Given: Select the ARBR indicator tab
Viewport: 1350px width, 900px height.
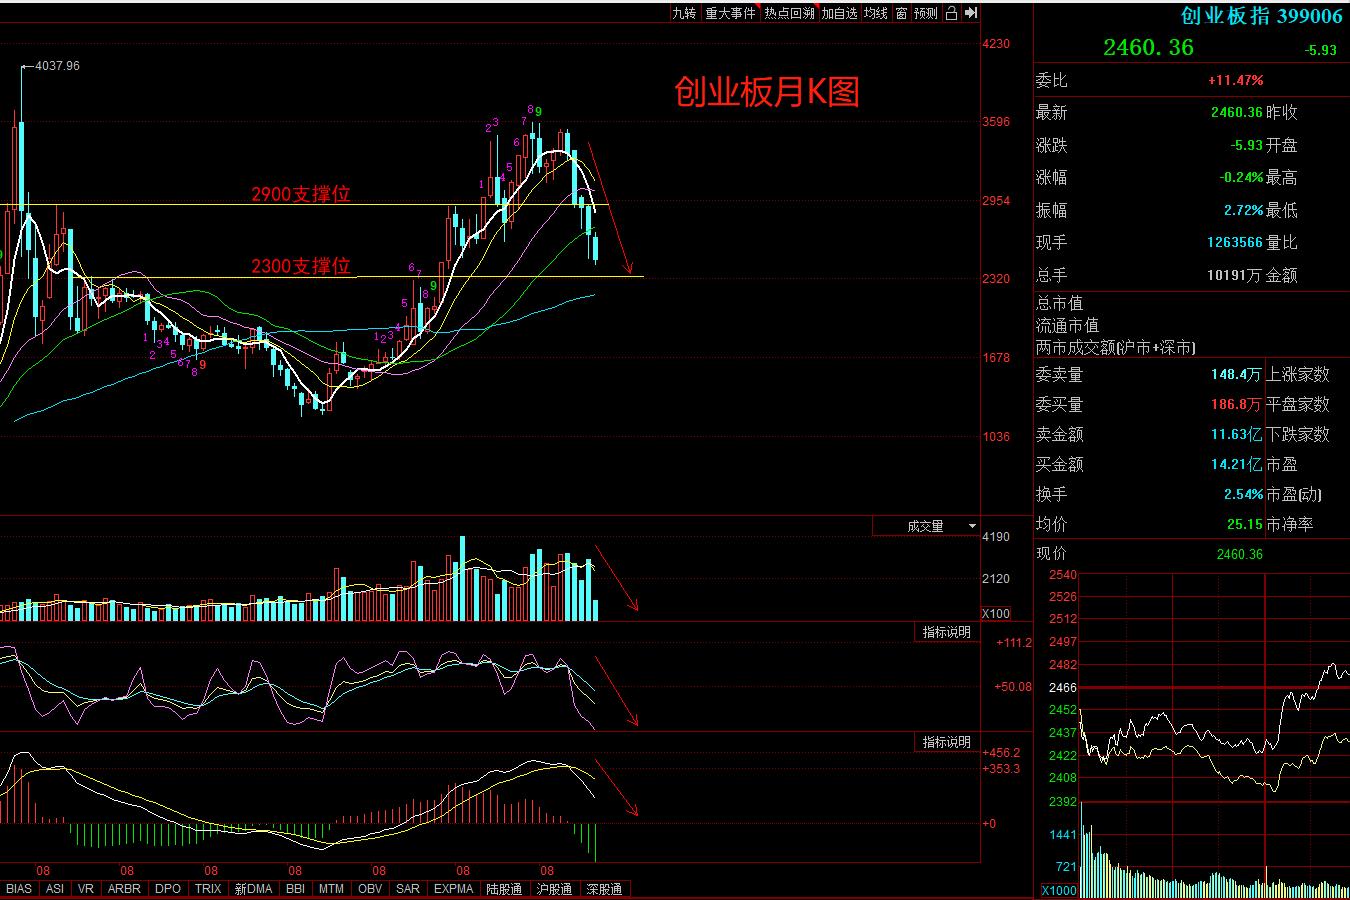Looking at the screenshot, I should click(x=125, y=889).
